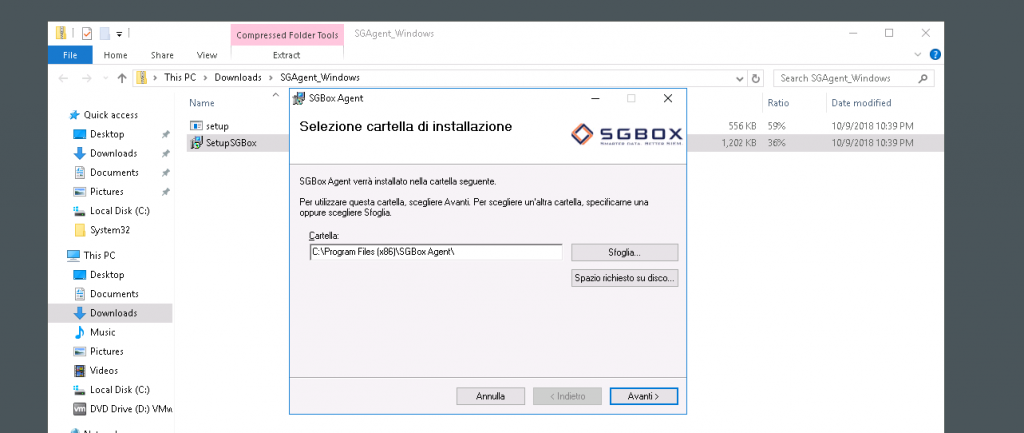Click the Sfoglia... browse button

[624, 252]
